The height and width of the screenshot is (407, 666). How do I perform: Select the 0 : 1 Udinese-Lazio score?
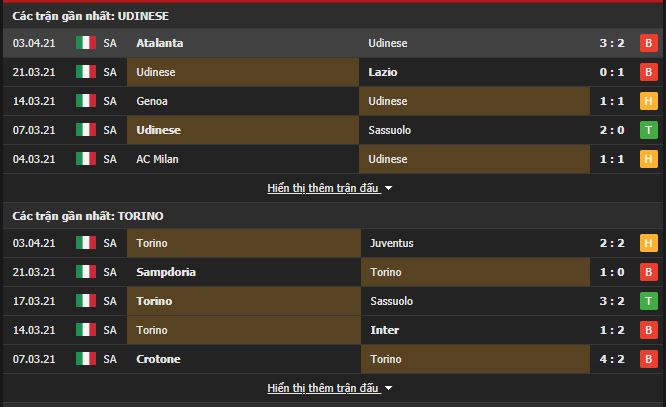tap(612, 72)
